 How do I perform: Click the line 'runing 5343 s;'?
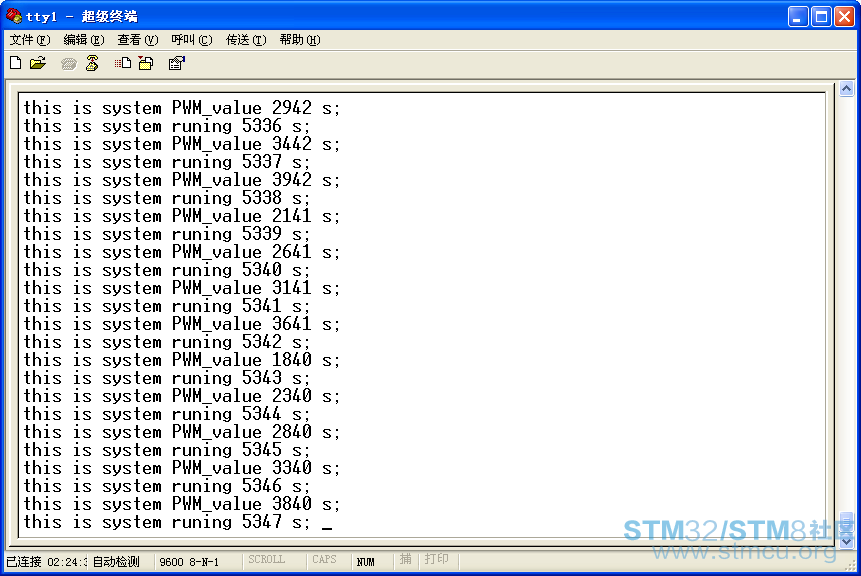point(167,378)
